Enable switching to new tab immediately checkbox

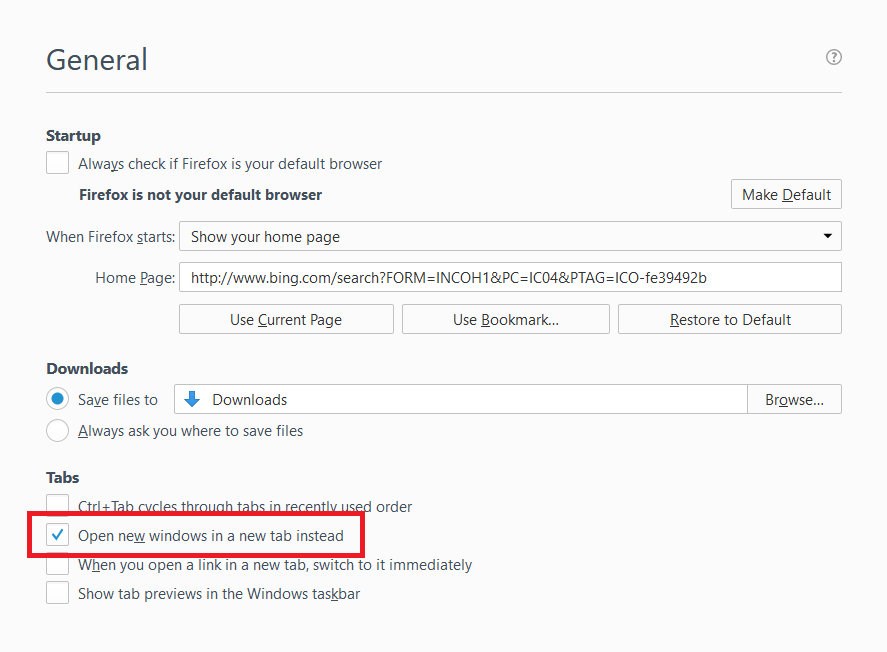tap(58, 565)
